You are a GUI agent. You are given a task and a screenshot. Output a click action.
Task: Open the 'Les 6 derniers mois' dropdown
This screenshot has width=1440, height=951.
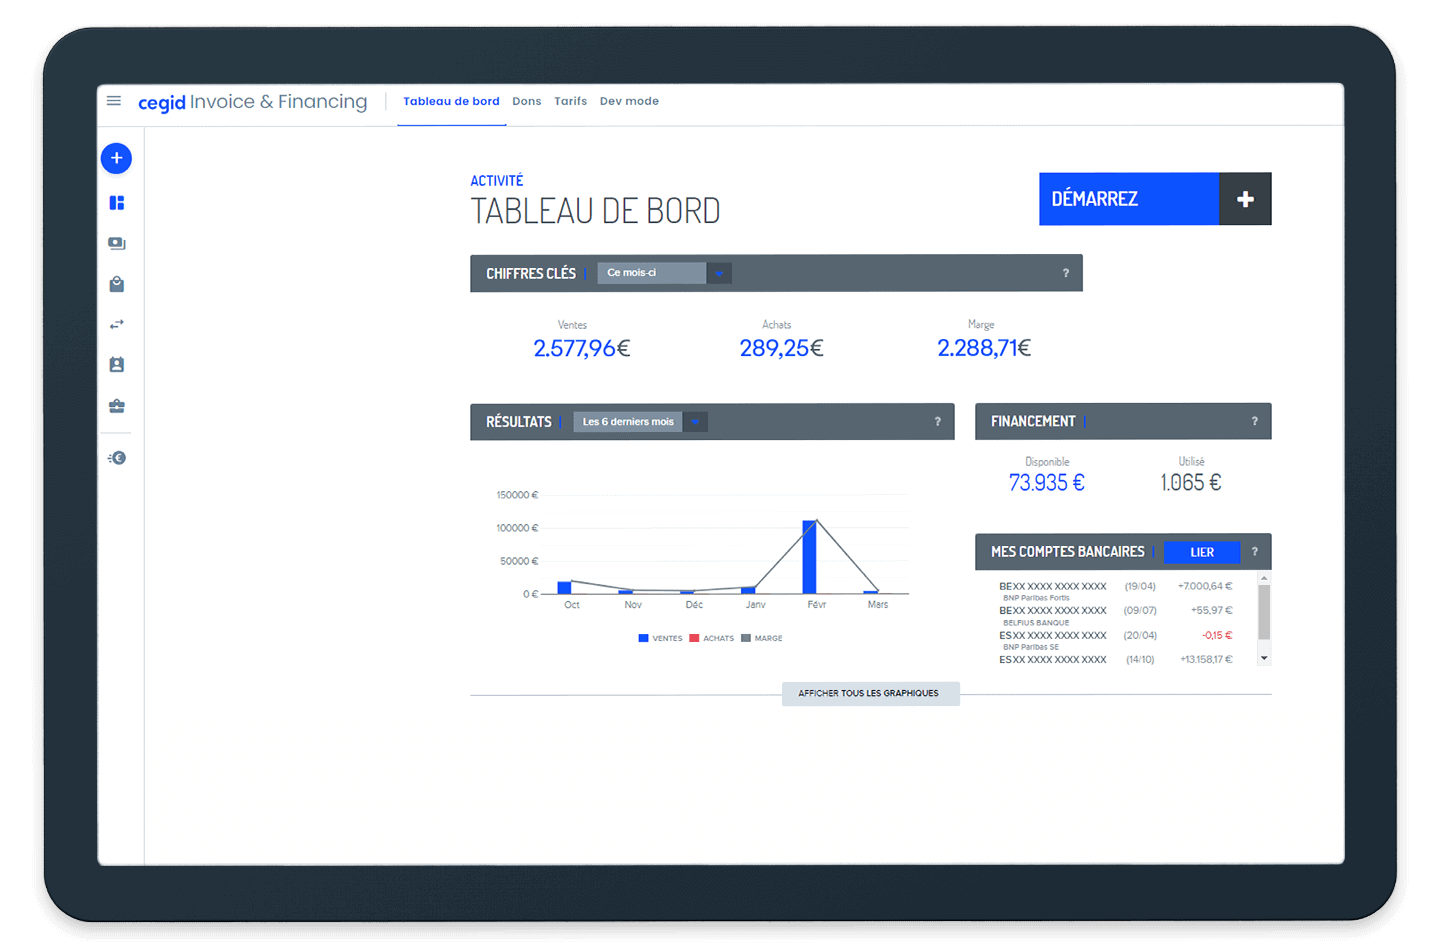[x=695, y=422]
